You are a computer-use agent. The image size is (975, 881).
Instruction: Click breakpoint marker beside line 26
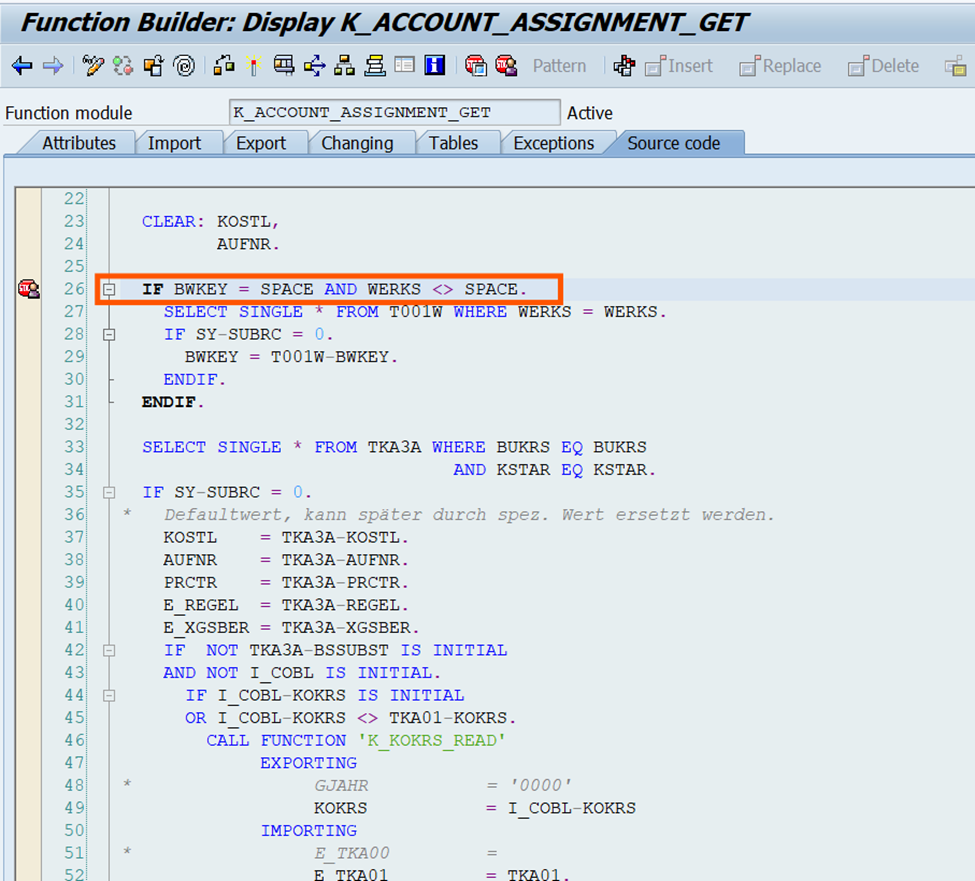coord(28,290)
